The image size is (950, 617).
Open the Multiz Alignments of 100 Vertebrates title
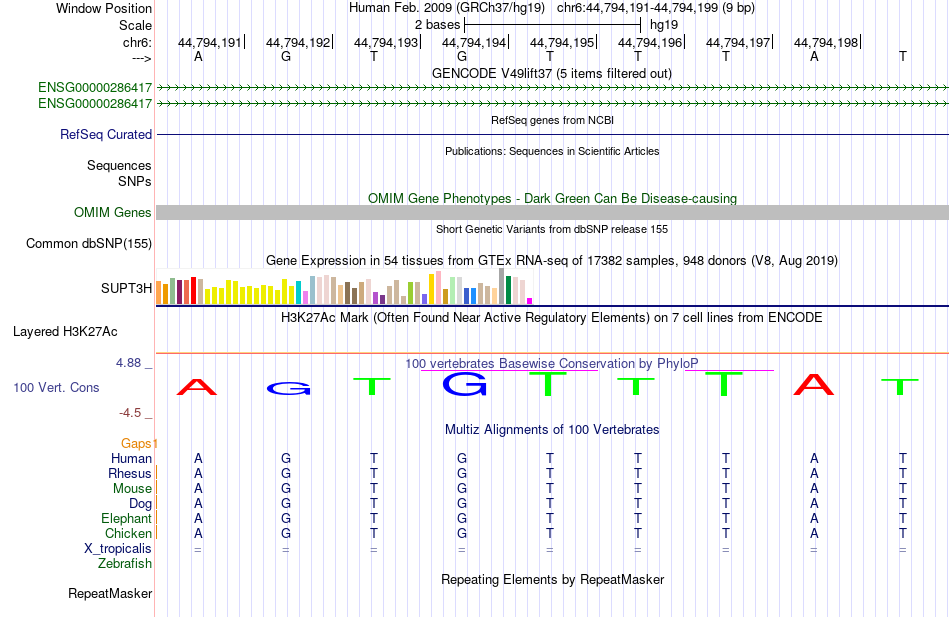(x=552, y=430)
